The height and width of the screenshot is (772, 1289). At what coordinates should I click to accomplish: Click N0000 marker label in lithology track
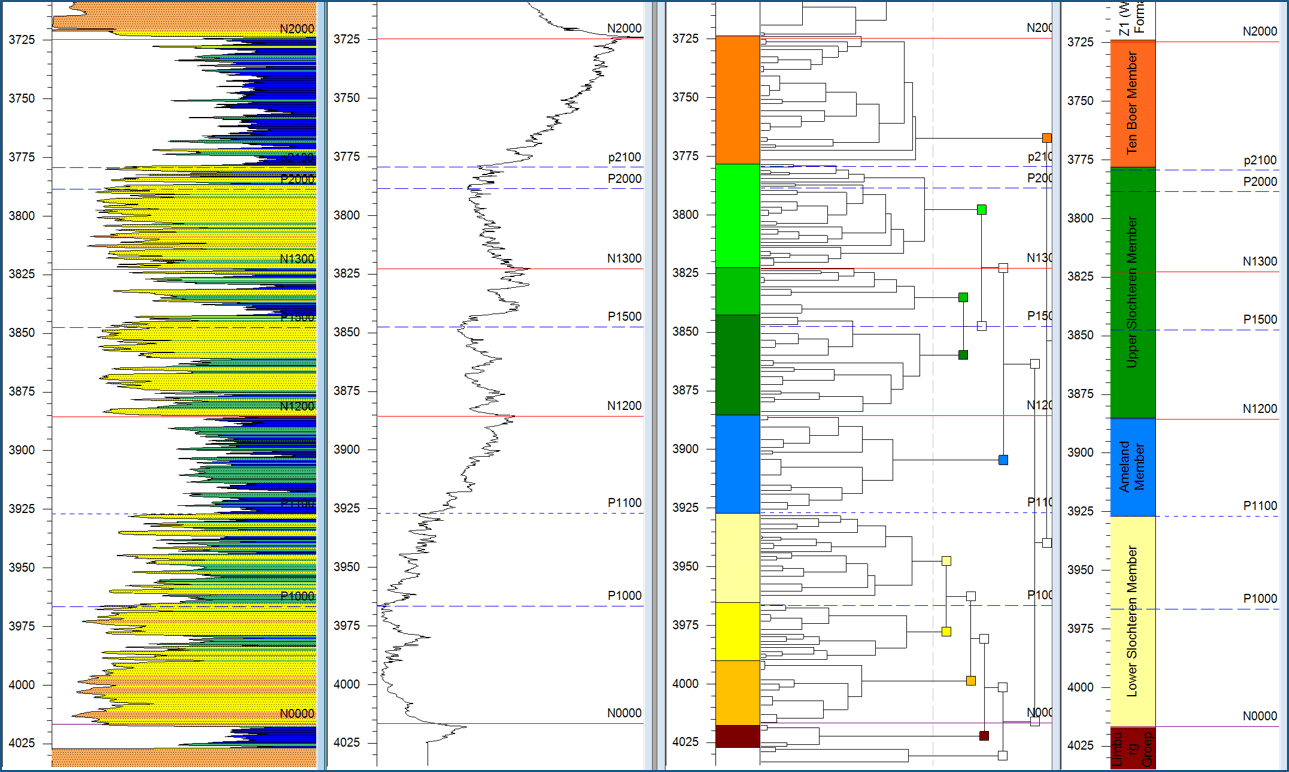pos(297,714)
